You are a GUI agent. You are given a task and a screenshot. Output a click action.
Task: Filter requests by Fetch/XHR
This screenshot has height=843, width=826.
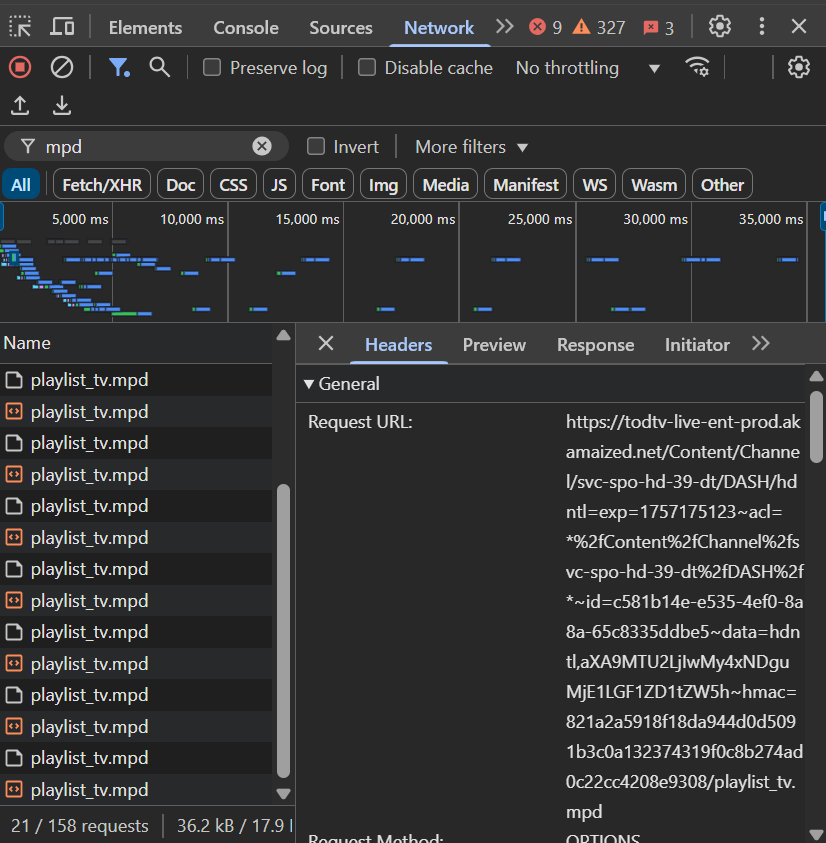pos(101,185)
